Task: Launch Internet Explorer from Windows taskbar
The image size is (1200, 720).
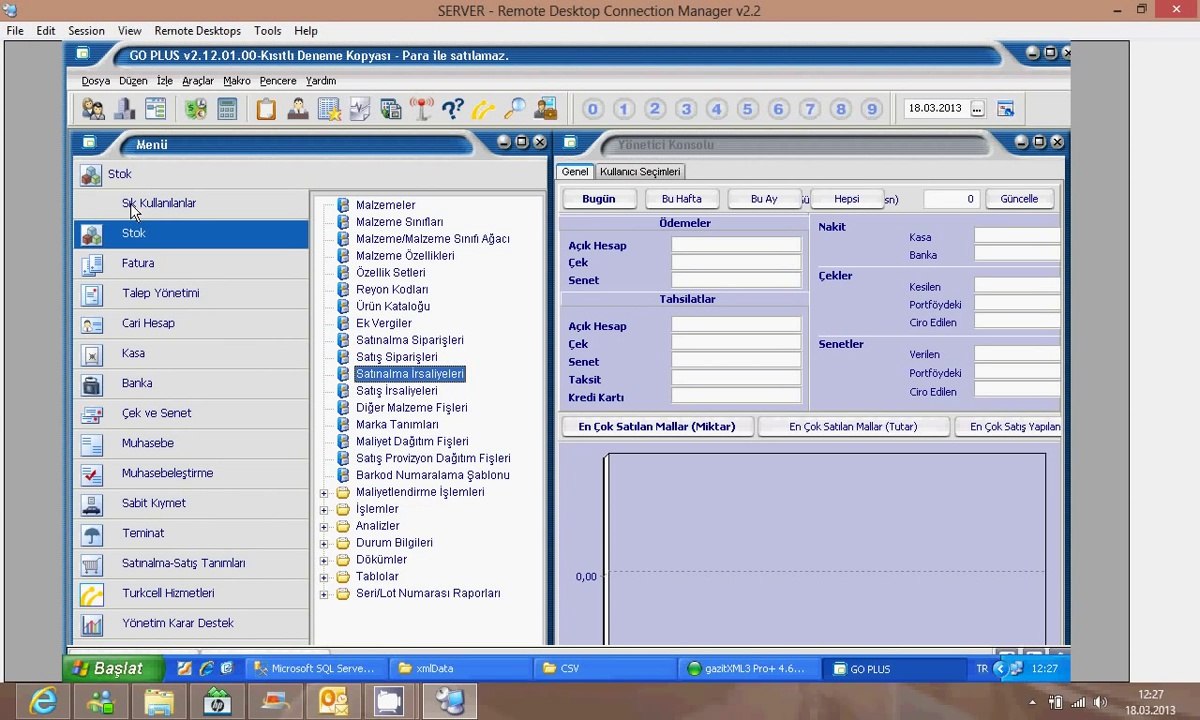Action: 42,702
